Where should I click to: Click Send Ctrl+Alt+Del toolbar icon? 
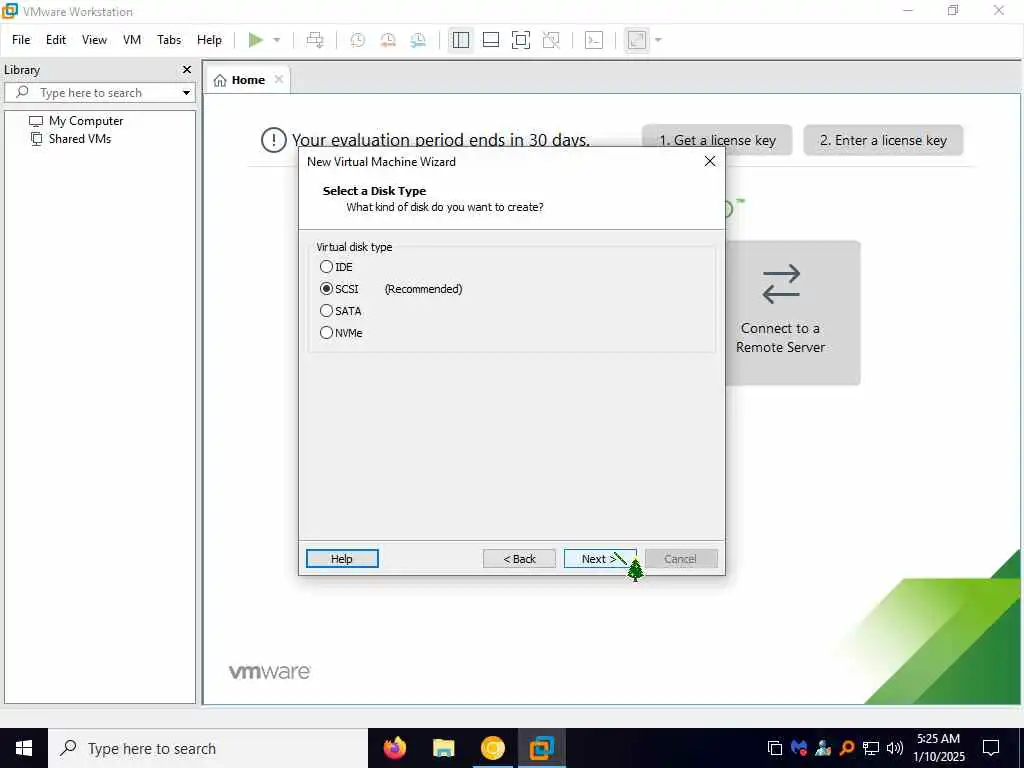[315, 40]
